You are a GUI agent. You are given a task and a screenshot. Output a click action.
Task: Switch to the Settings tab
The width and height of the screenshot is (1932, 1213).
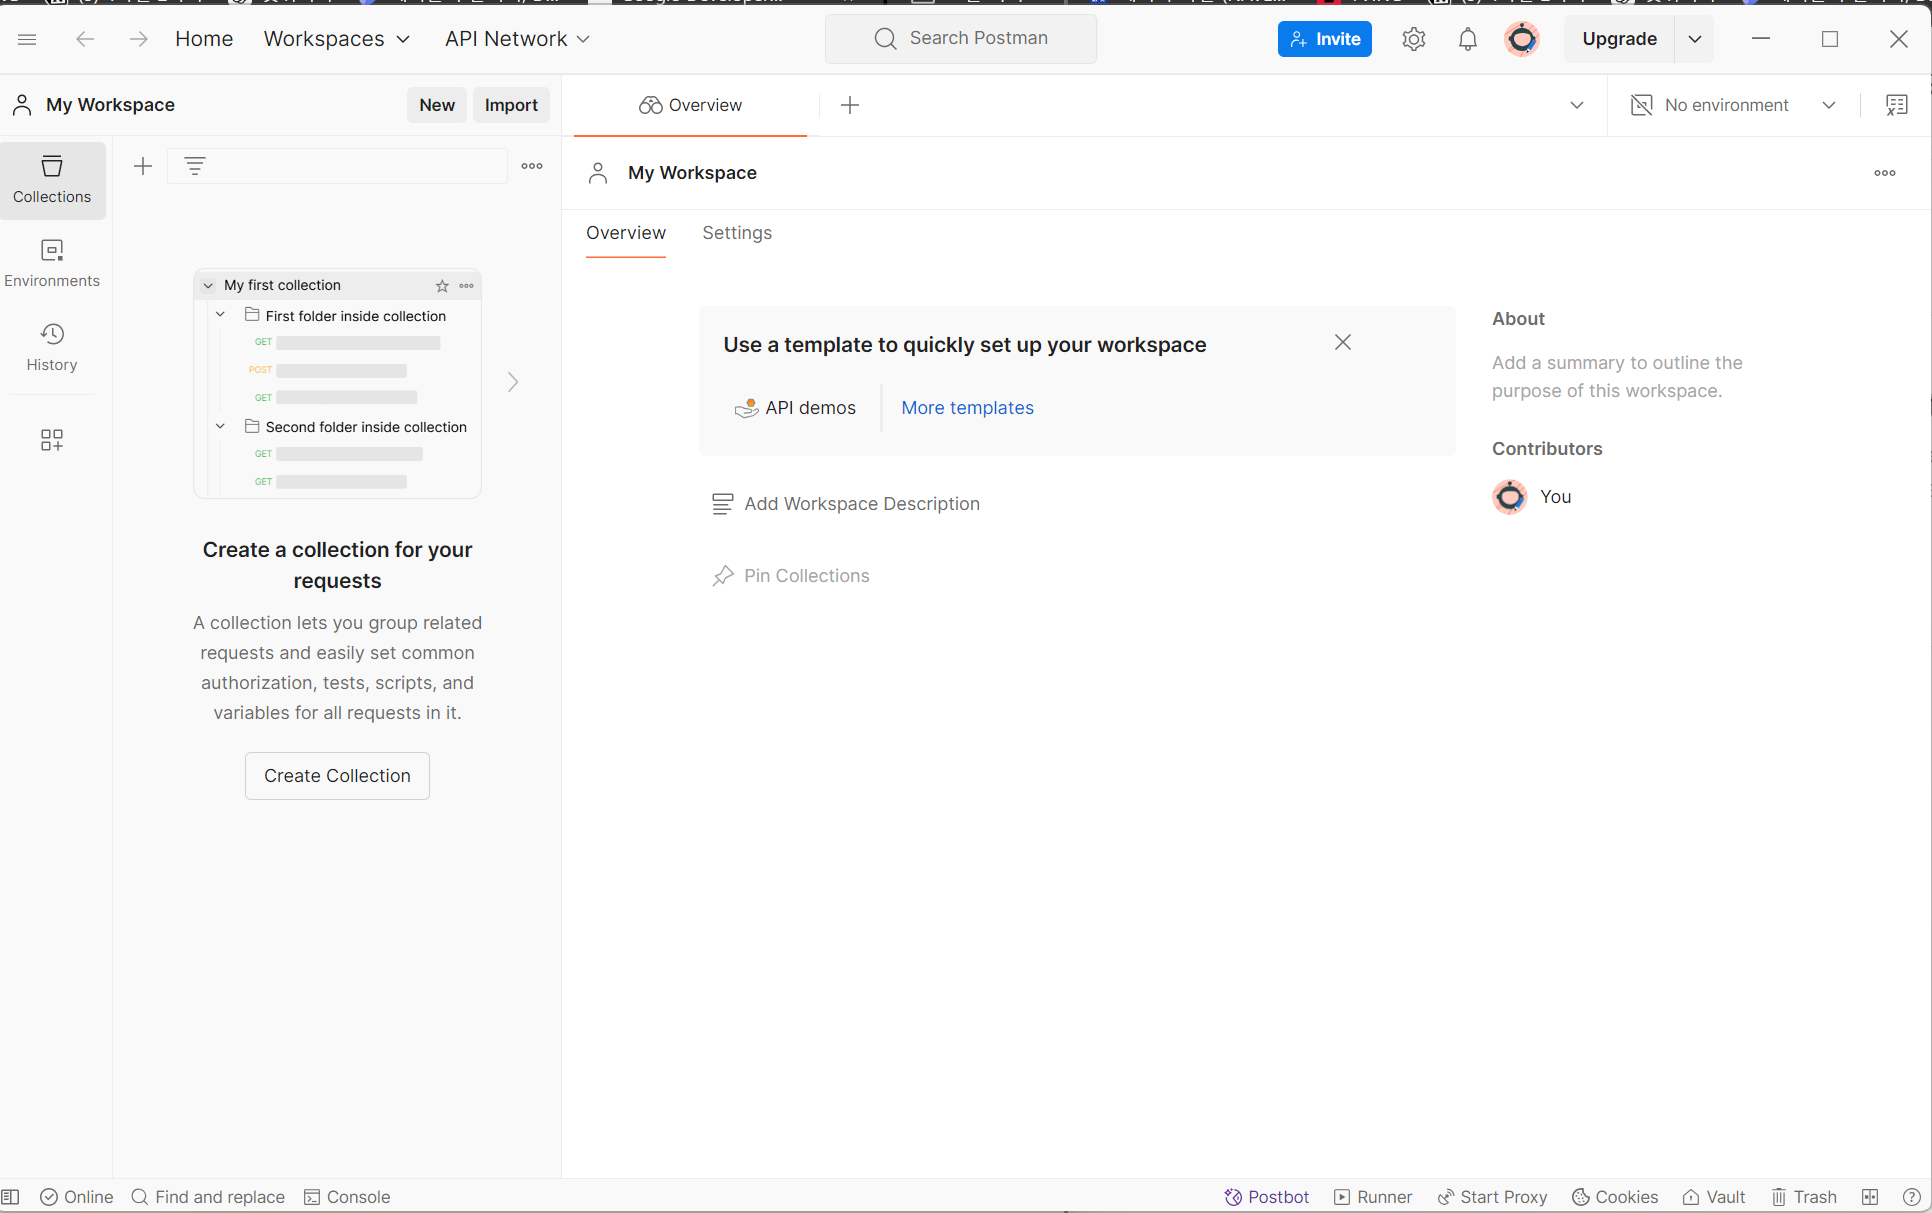(x=736, y=233)
